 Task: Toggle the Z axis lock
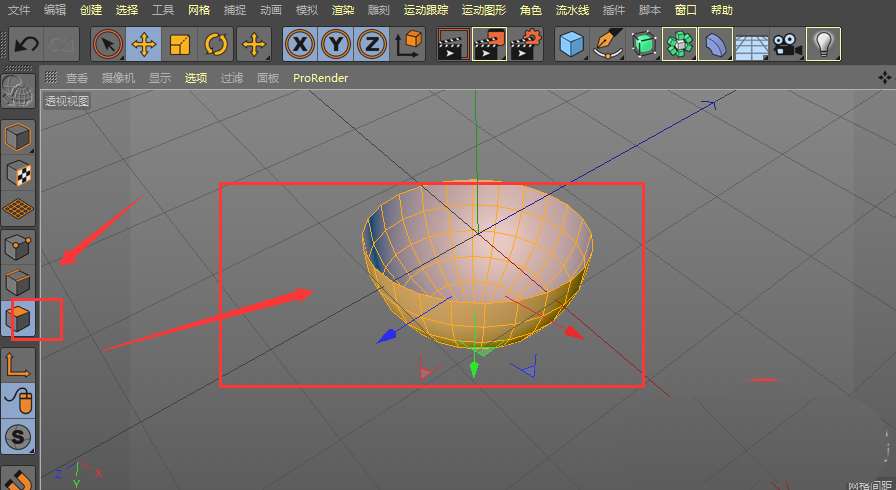[x=372, y=45]
